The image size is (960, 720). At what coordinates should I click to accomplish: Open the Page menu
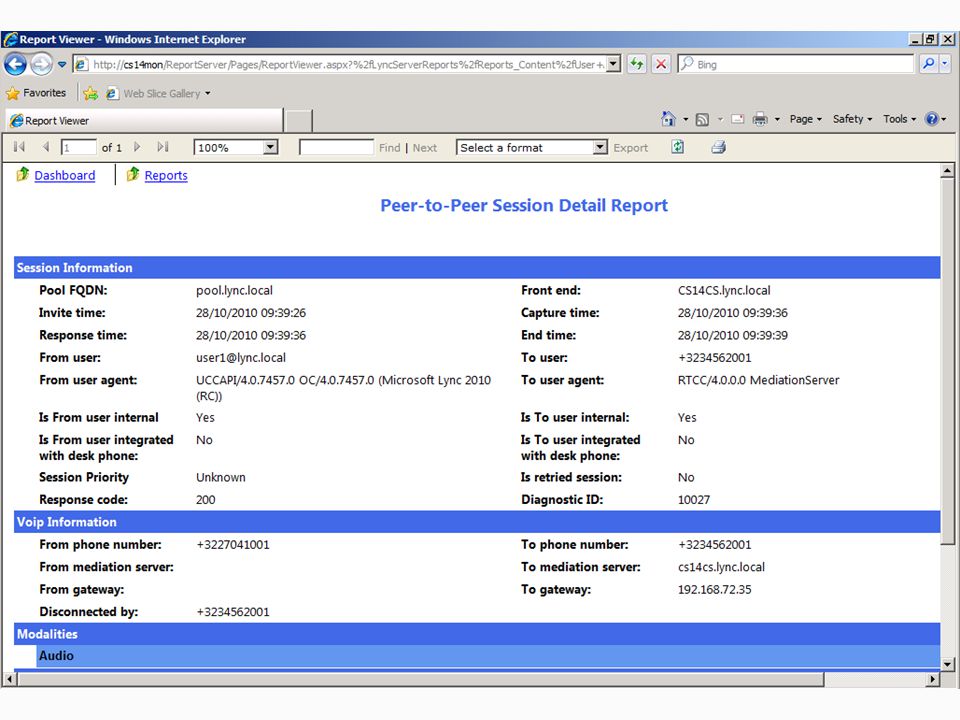click(x=806, y=119)
